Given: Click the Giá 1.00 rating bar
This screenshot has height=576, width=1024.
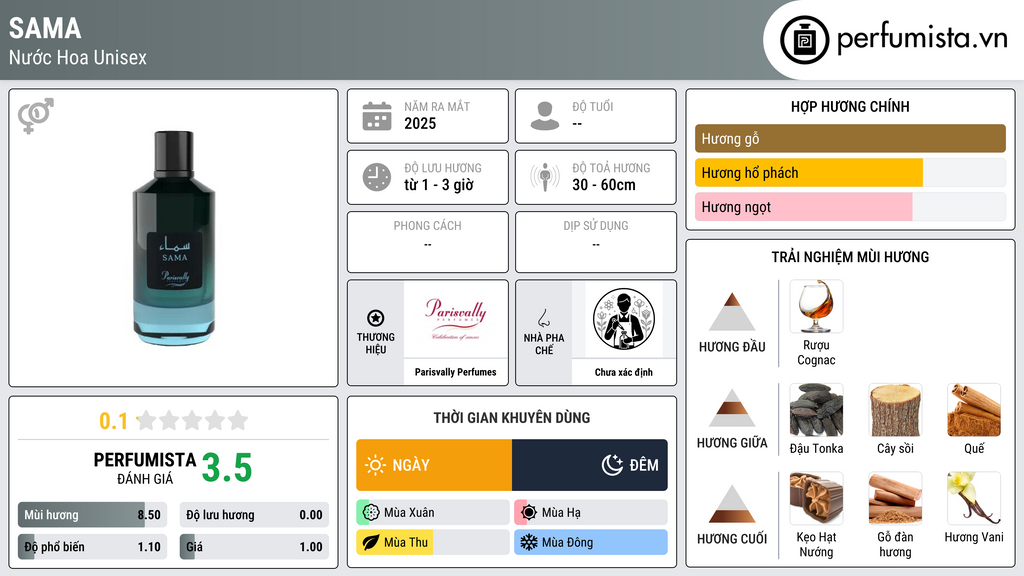Looking at the screenshot, I should tap(254, 547).
